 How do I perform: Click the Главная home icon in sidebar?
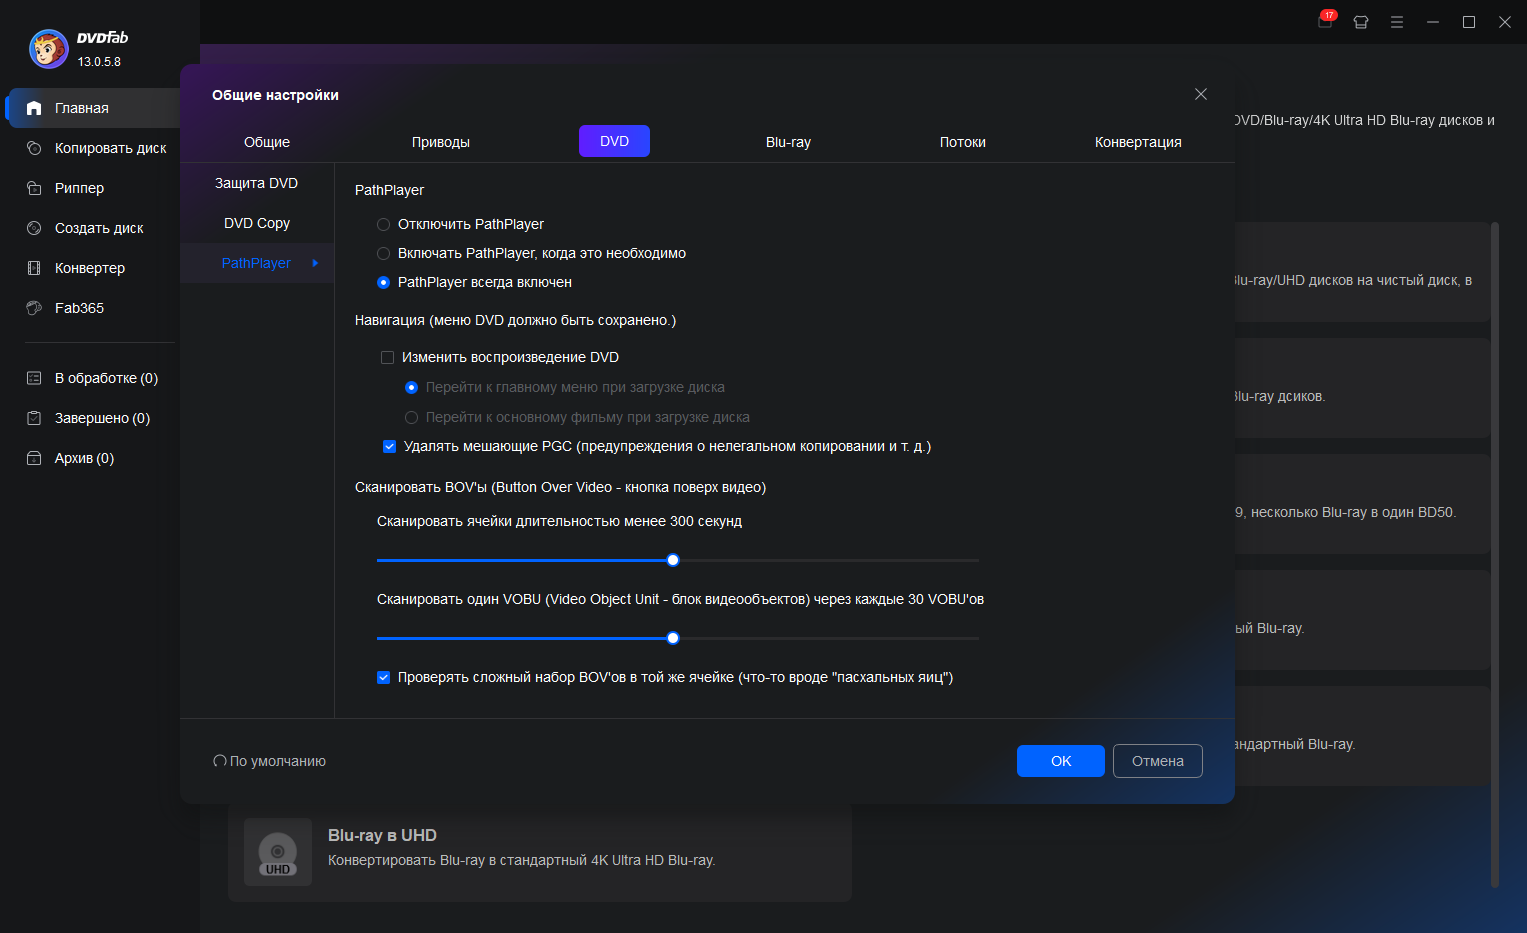pos(34,108)
